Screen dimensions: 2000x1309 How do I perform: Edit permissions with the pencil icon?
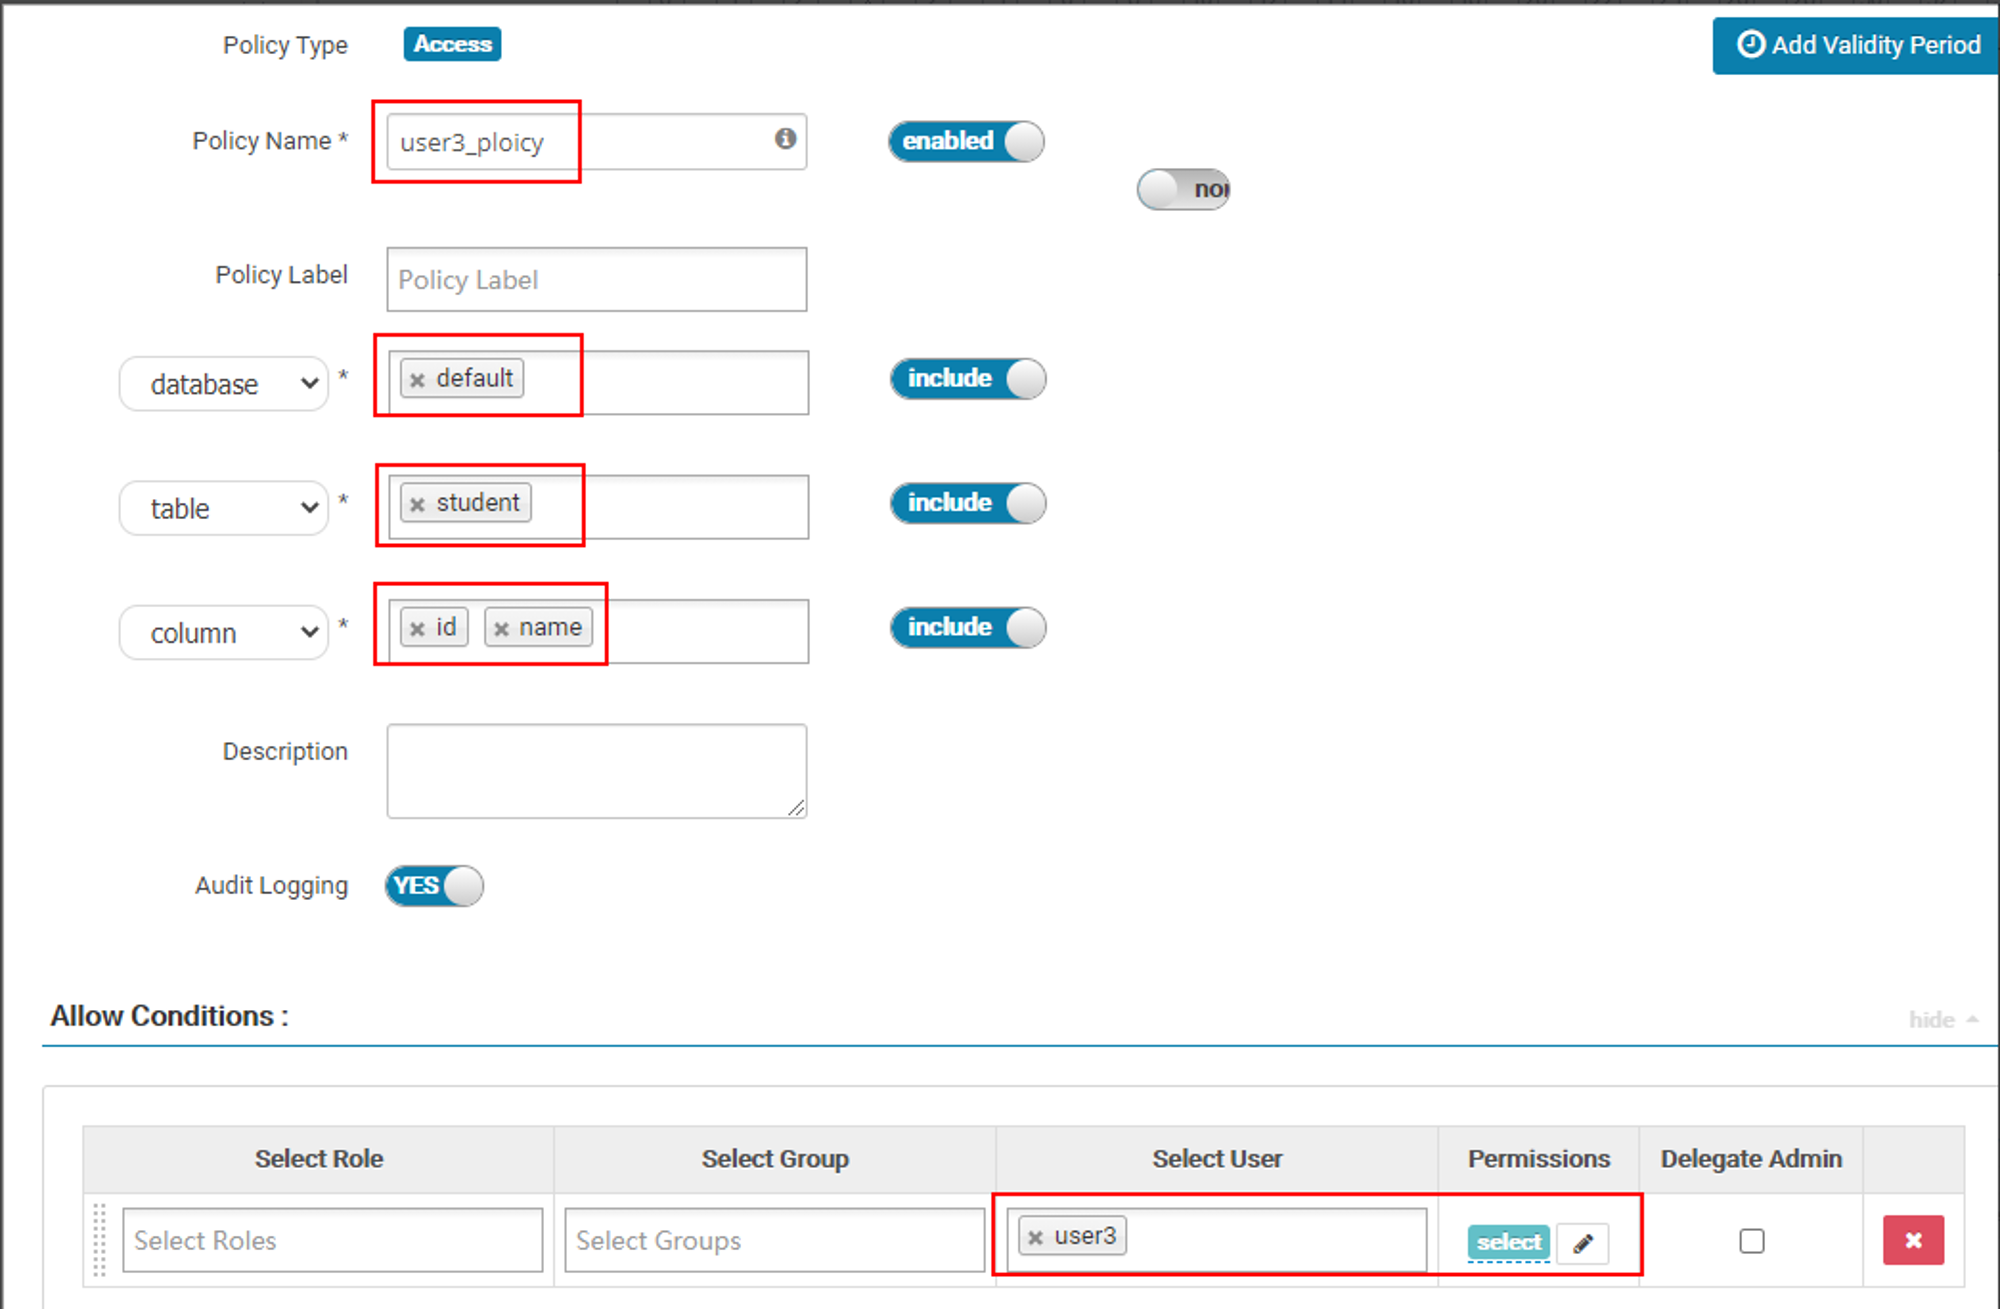click(x=1583, y=1243)
